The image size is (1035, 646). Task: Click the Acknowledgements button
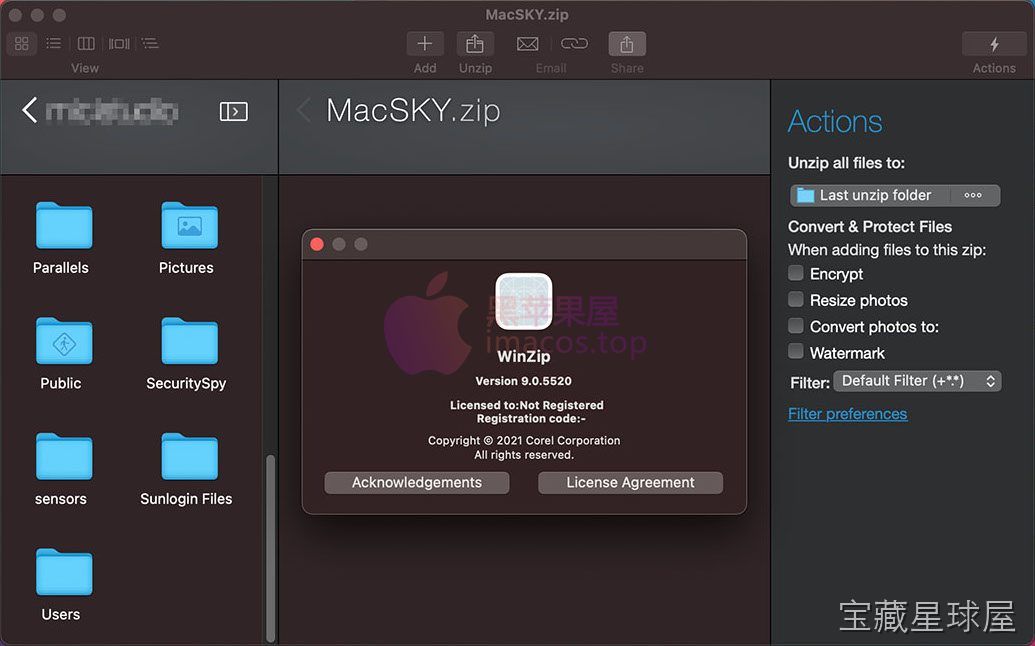tap(417, 482)
